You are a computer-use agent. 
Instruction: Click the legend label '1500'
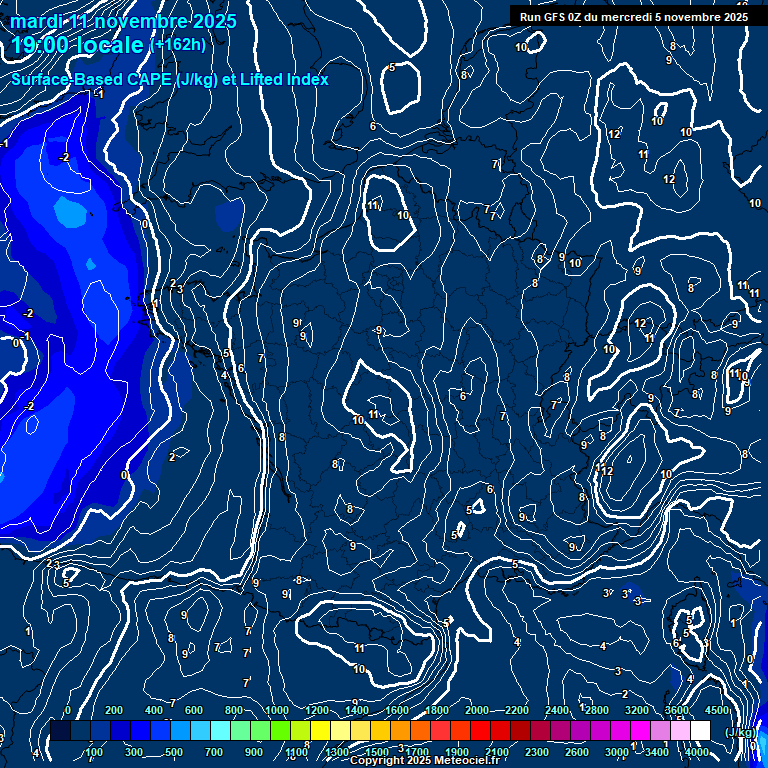(377, 752)
